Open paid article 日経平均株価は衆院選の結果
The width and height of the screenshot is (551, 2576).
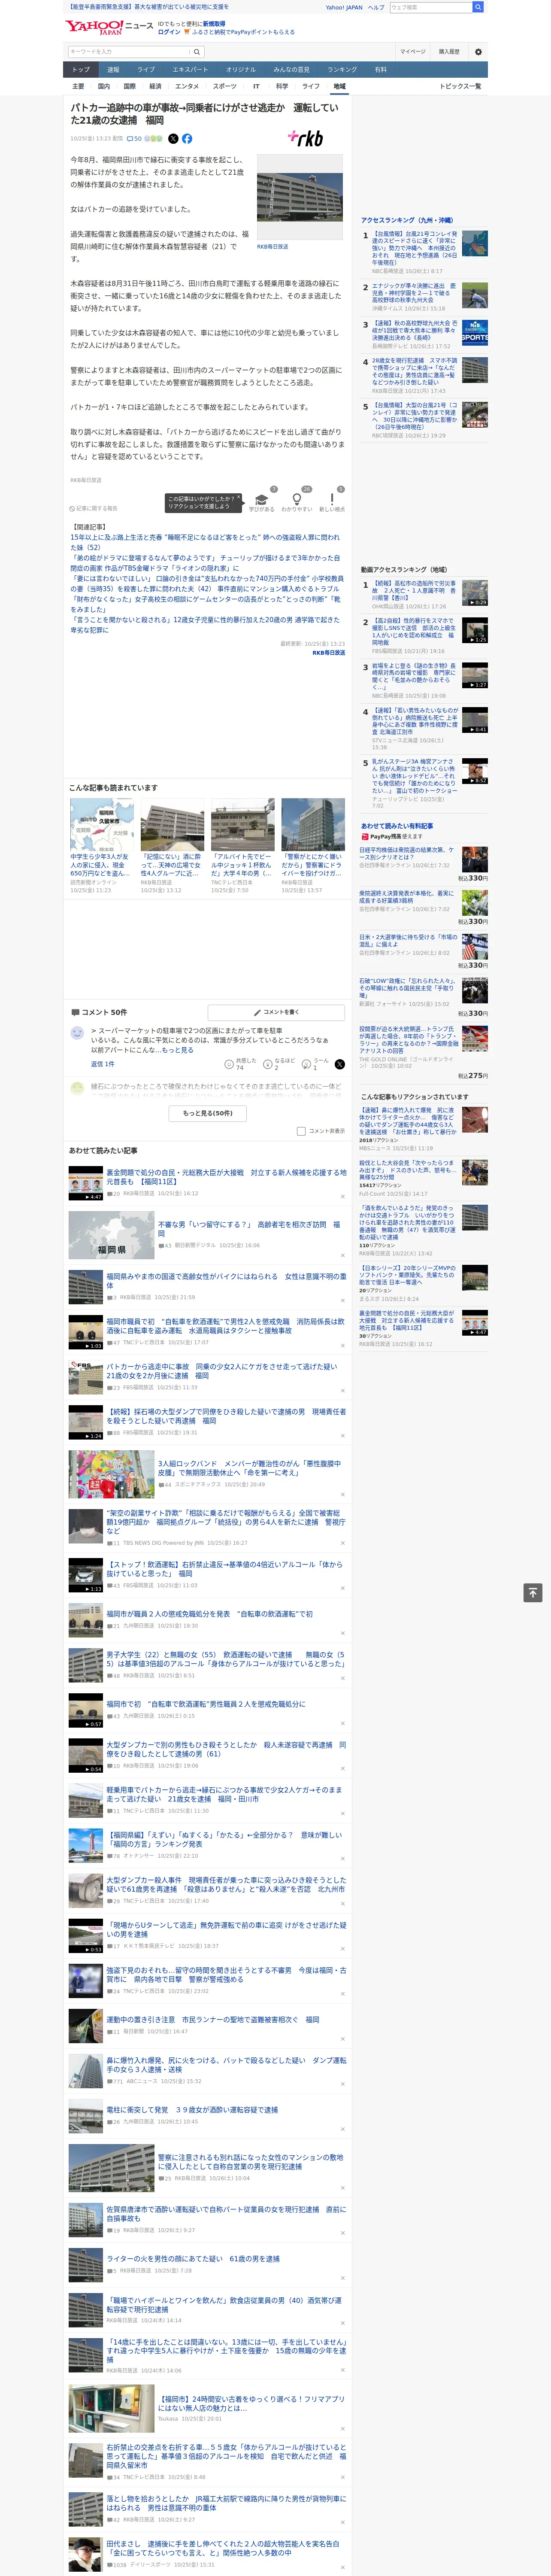pyautogui.click(x=406, y=853)
